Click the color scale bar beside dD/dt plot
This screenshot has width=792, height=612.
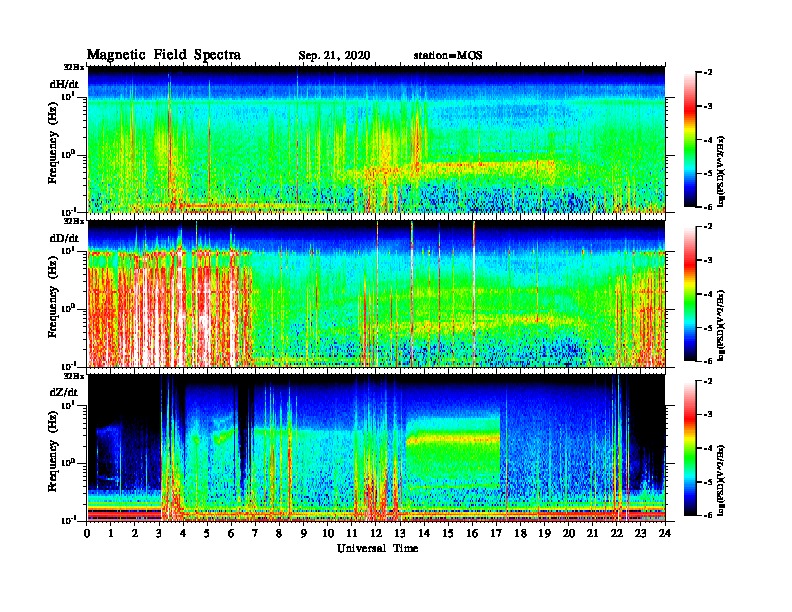[690, 294]
